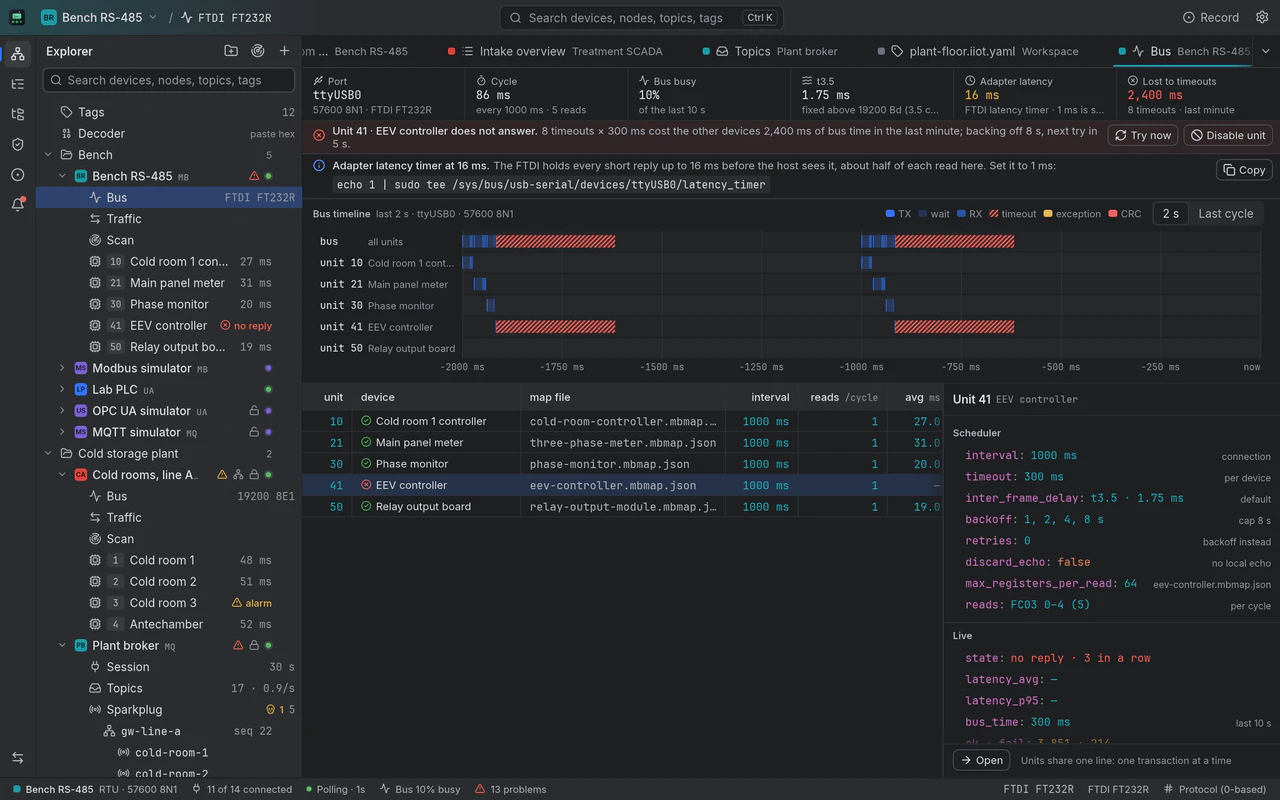1280x800 pixels.
Task: Click the top search devices field
Action: pos(641,17)
